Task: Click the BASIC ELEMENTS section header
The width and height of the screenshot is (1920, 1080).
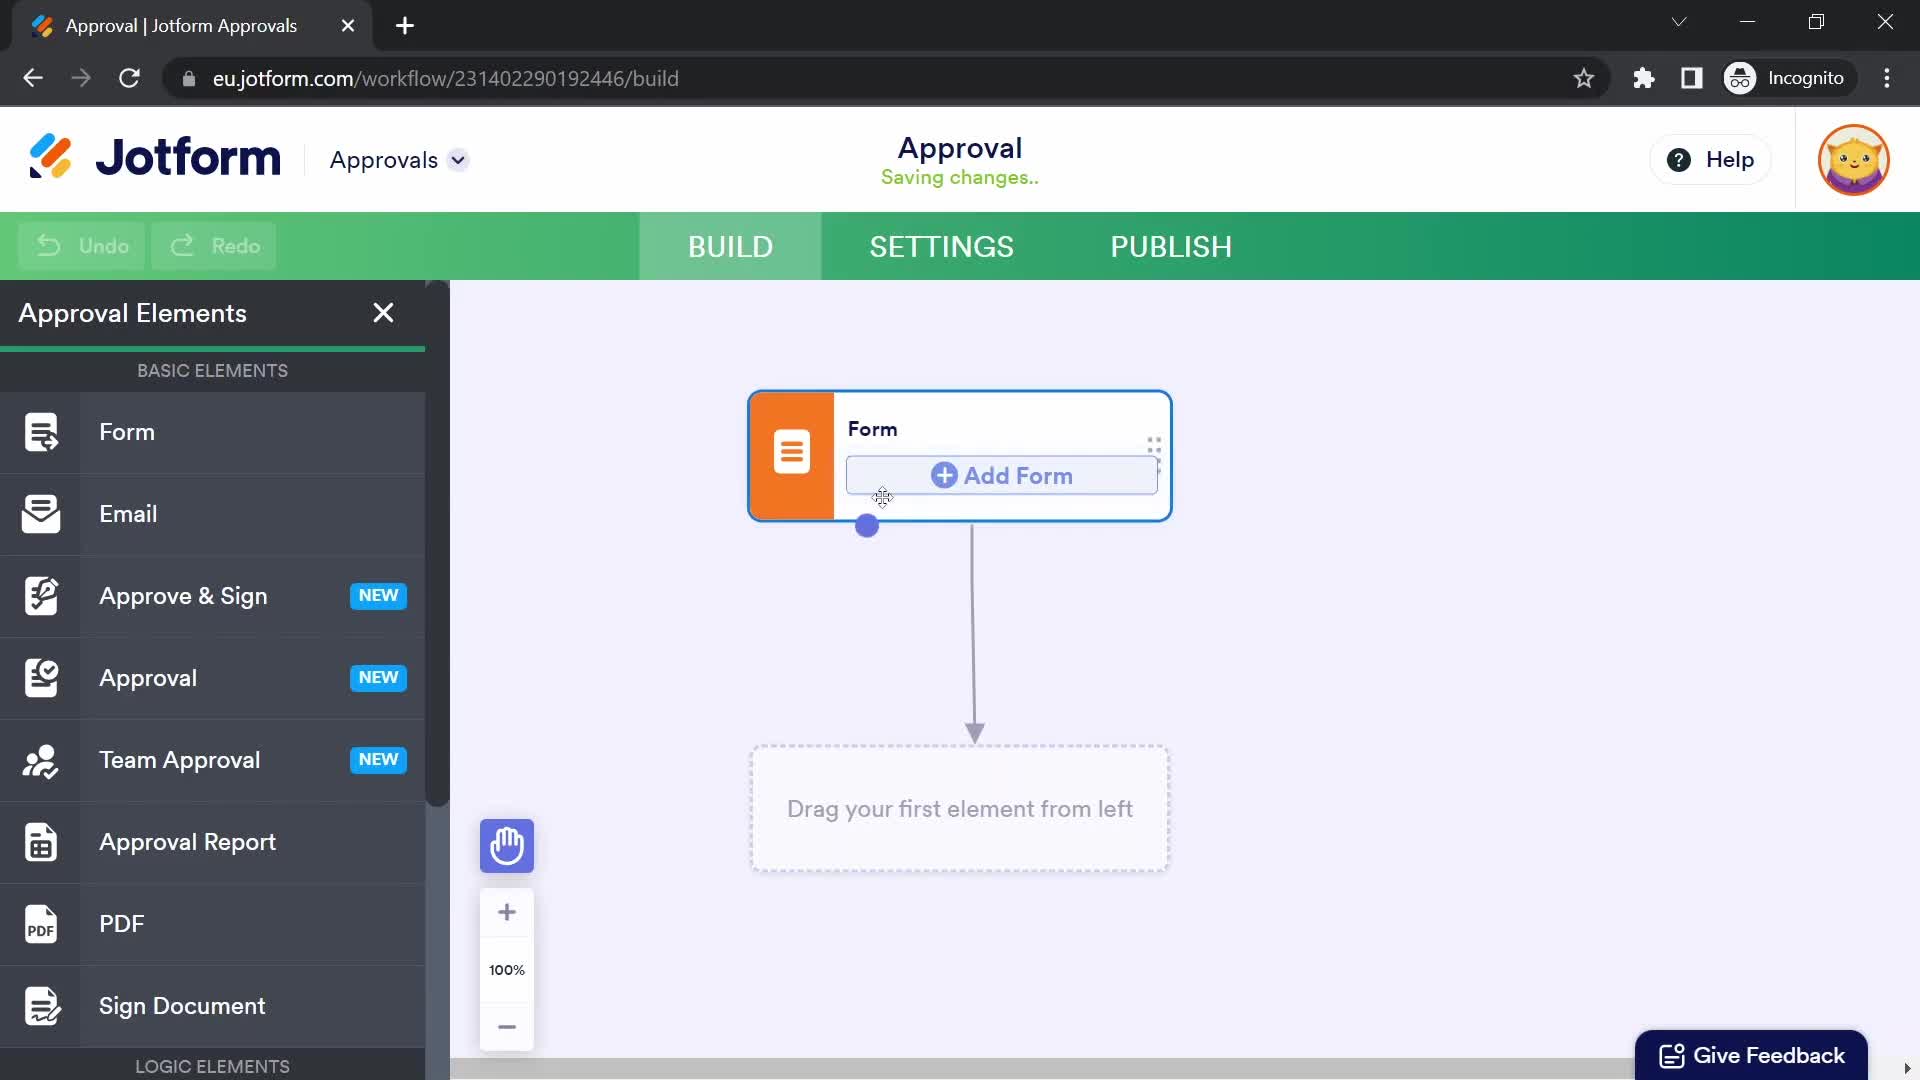Action: [212, 371]
